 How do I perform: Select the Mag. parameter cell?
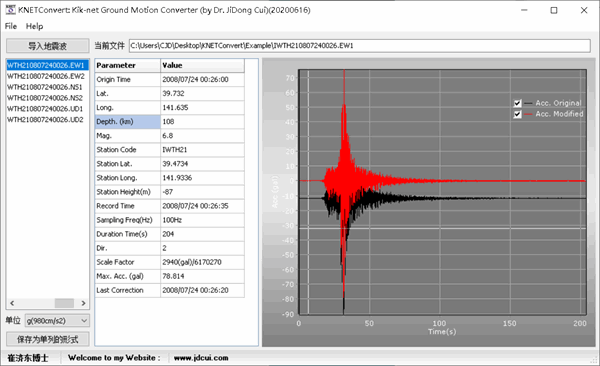[127, 136]
